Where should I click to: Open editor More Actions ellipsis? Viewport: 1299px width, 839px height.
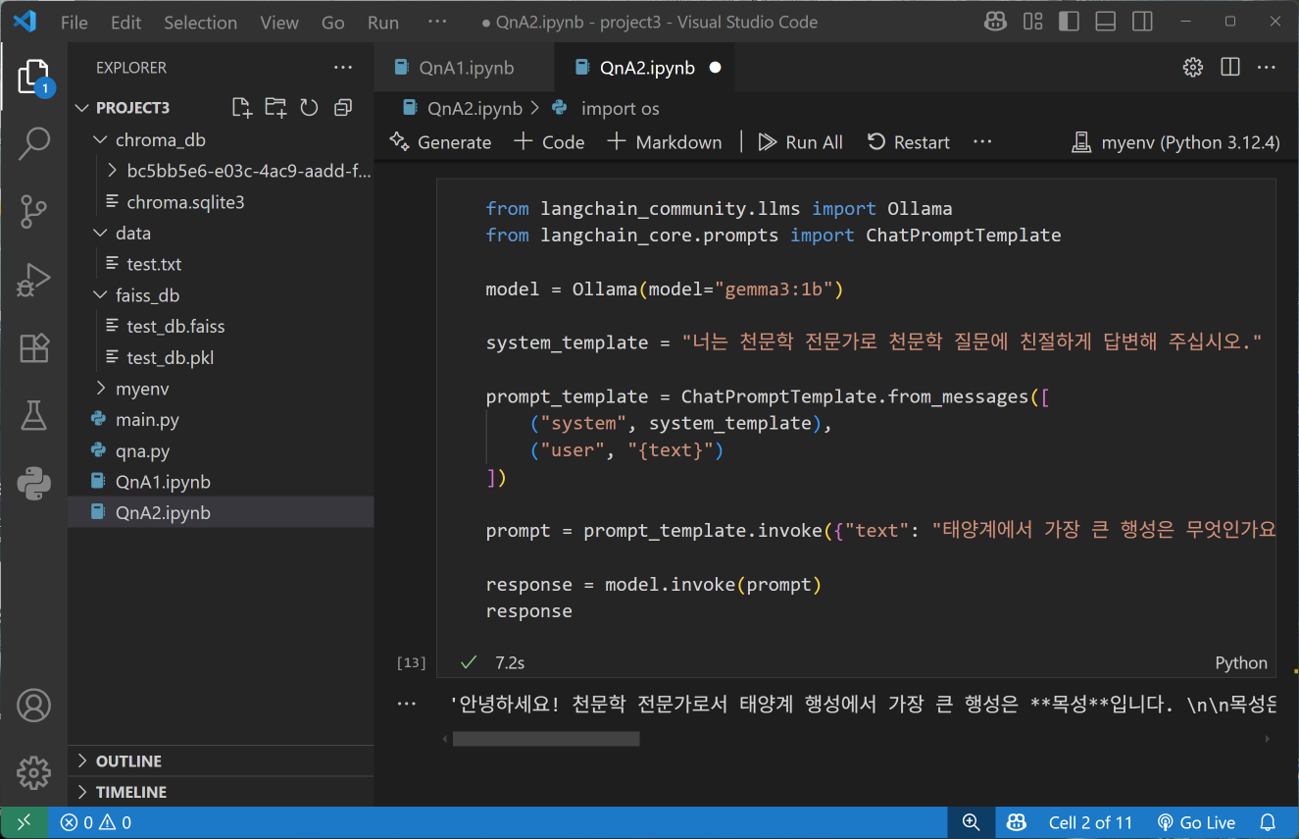pos(1267,67)
